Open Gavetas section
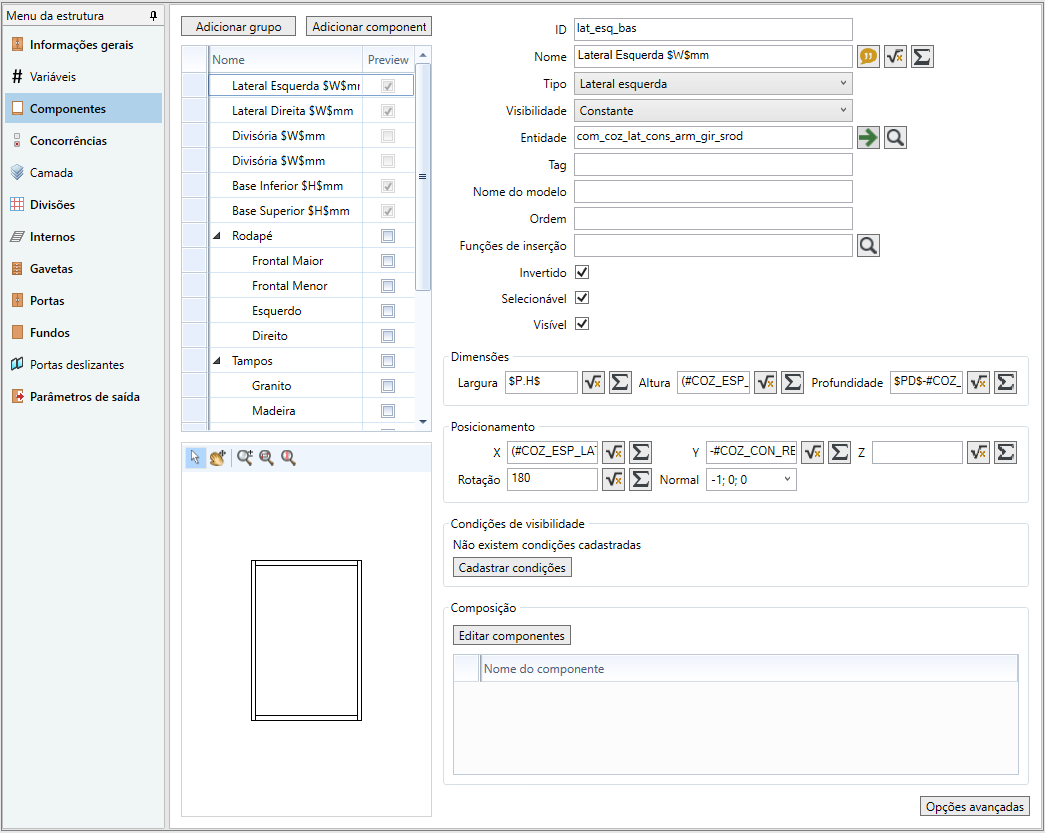Image resolution: width=1052 pixels, height=838 pixels. [x=83, y=269]
